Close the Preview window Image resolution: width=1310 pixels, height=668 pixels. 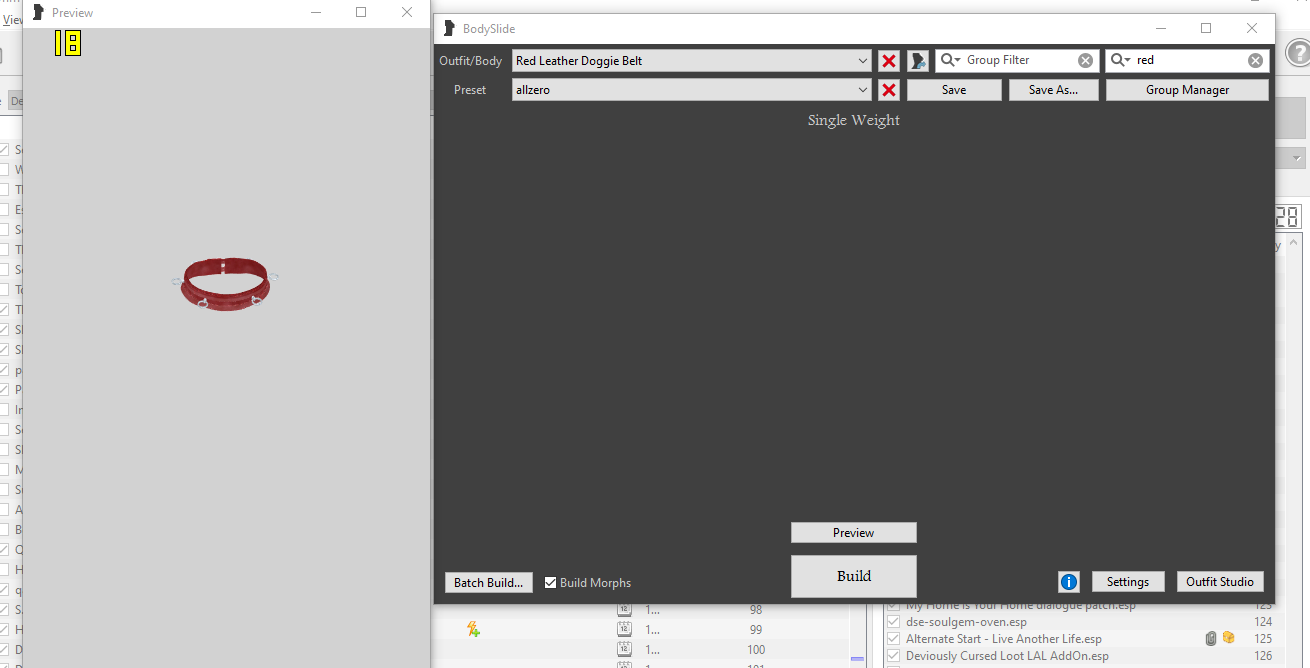pyautogui.click(x=407, y=12)
